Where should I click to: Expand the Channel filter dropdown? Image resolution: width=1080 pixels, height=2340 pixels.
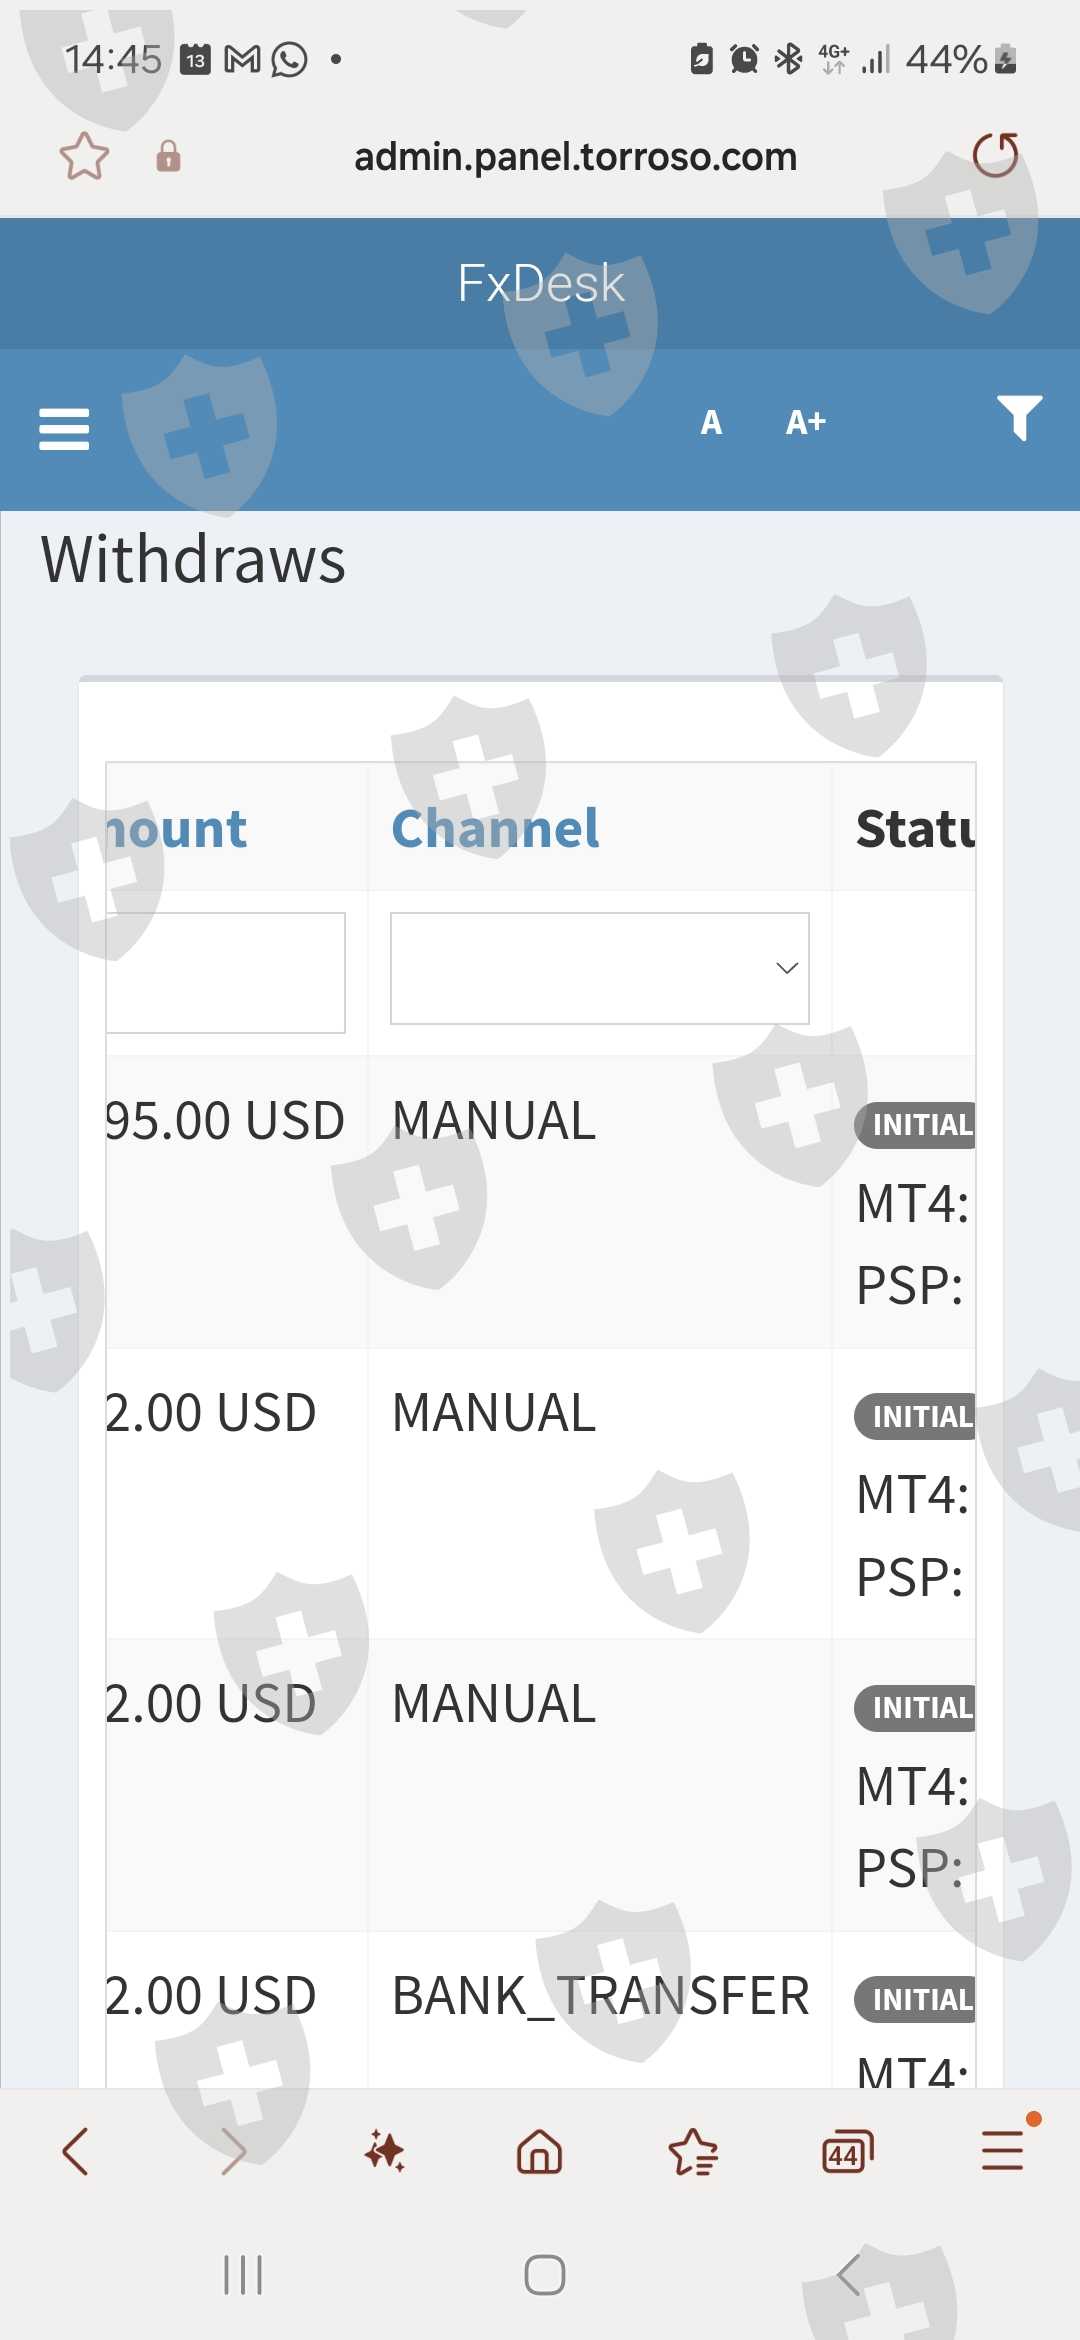tap(599, 968)
